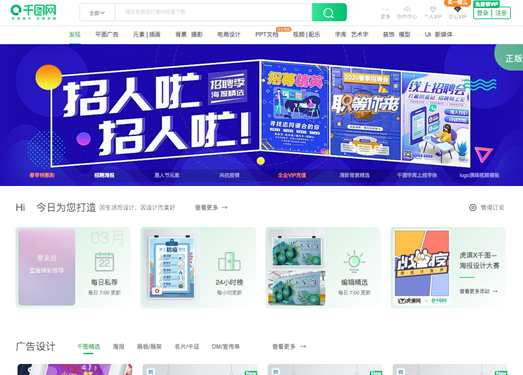Click the purple 登录后查看精彩推荐 card
This screenshot has width=523, height=375.
47,267
